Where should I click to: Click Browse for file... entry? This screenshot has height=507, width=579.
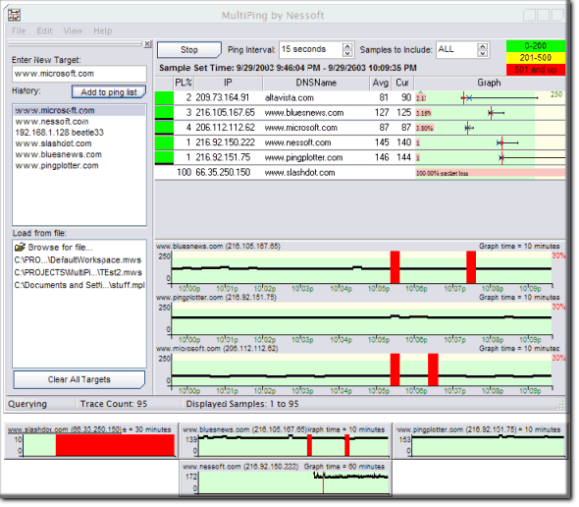tap(60, 247)
